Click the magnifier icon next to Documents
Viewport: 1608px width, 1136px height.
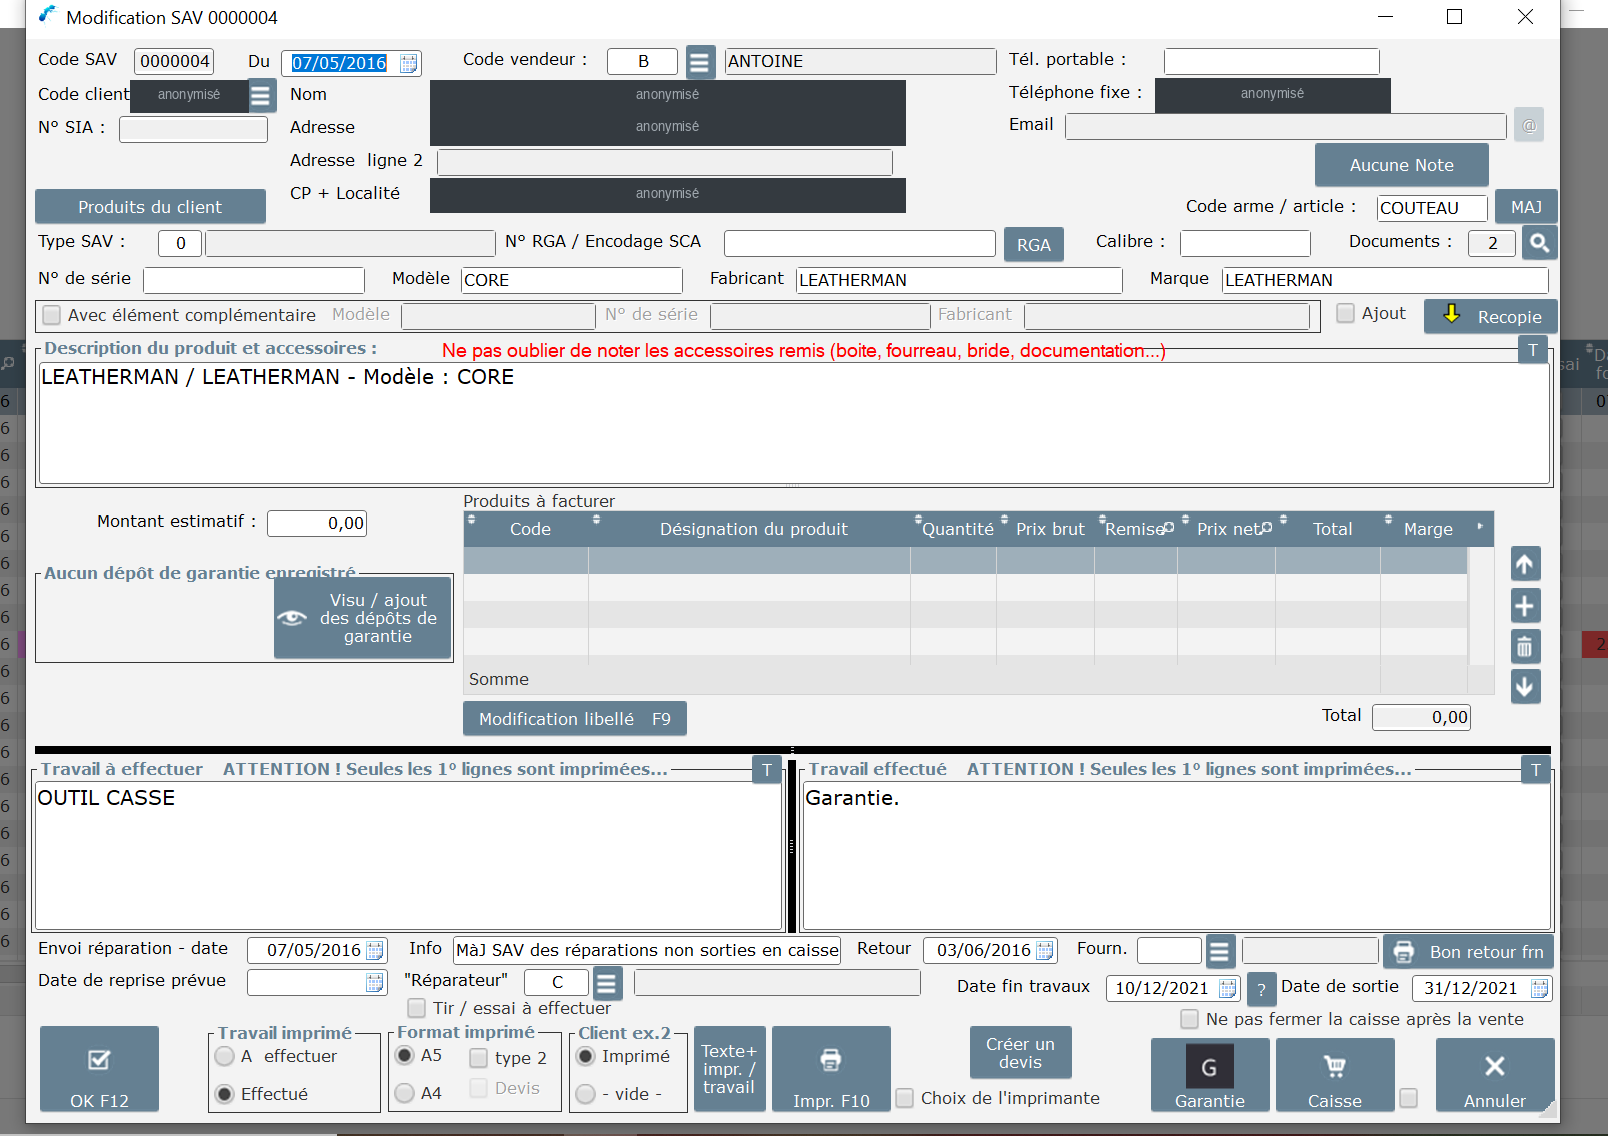tap(1539, 243)
